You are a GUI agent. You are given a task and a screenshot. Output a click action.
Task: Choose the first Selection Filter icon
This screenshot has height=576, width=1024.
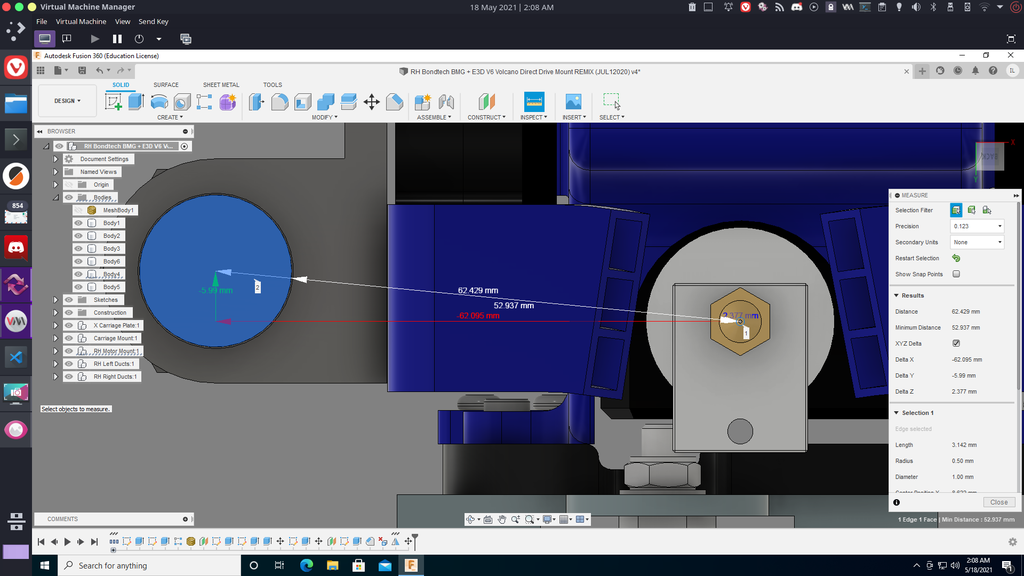coord(956,210)
